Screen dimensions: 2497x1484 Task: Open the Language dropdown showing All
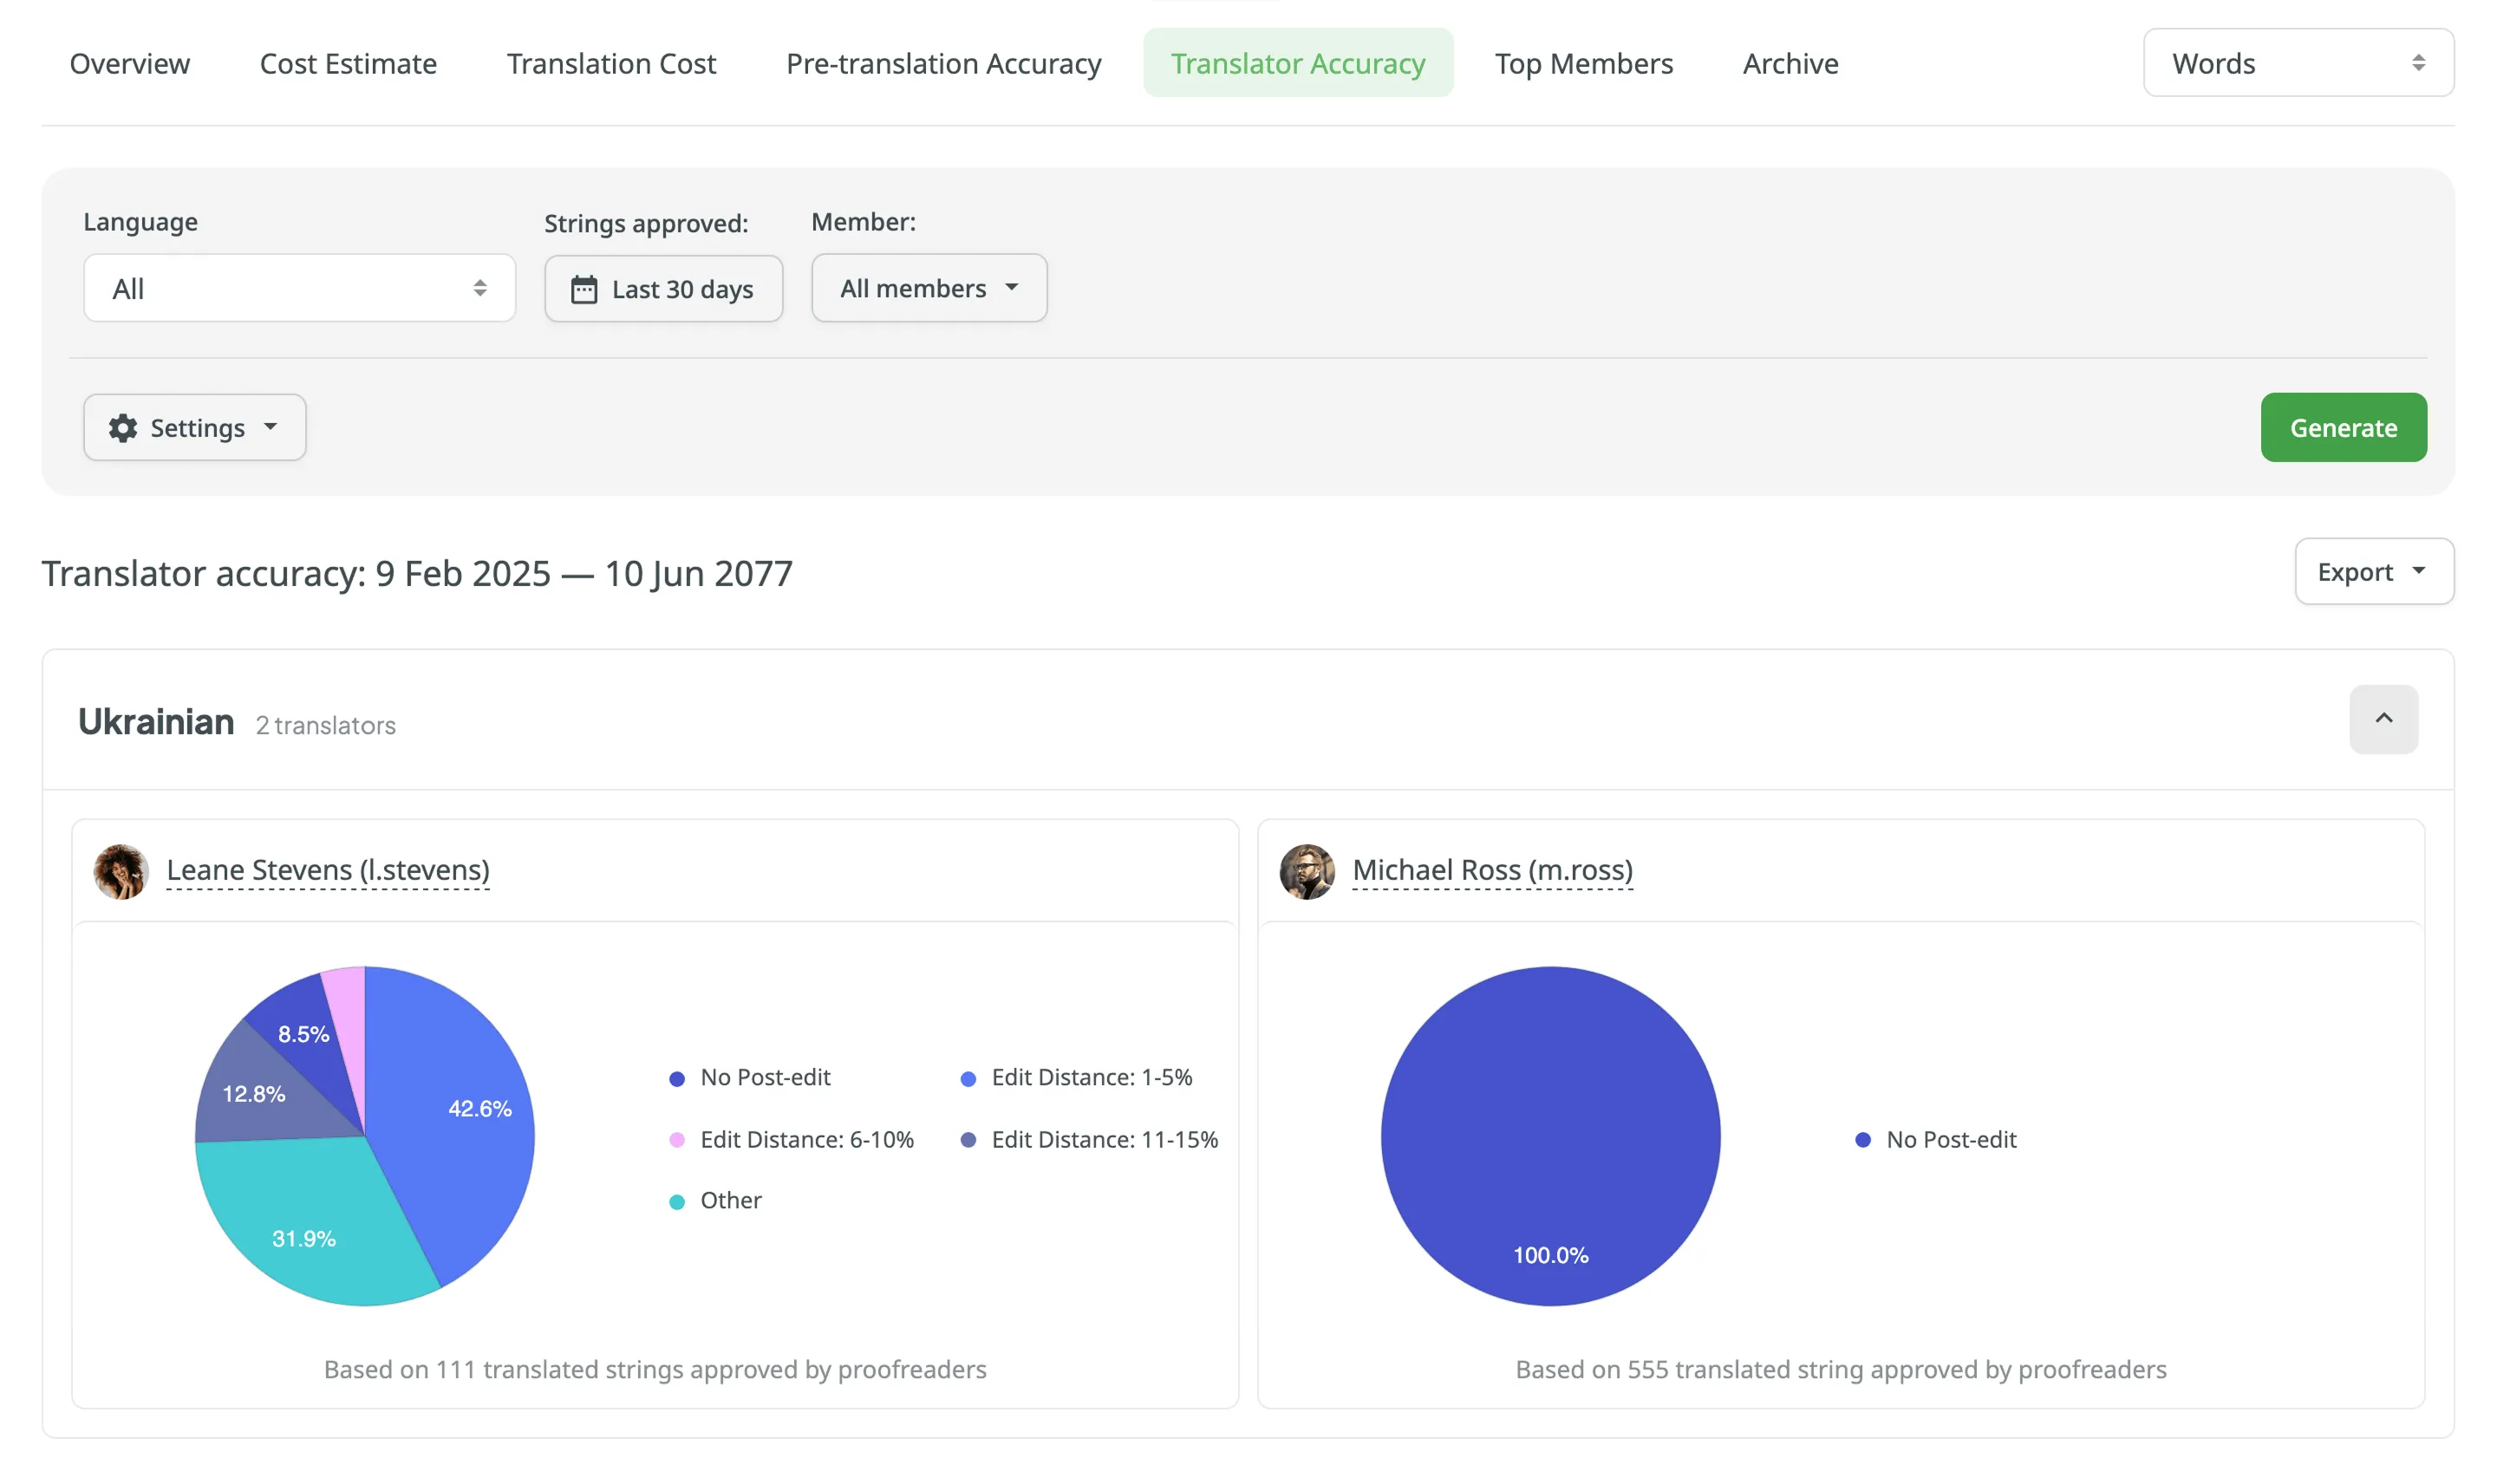click(299, 289)
